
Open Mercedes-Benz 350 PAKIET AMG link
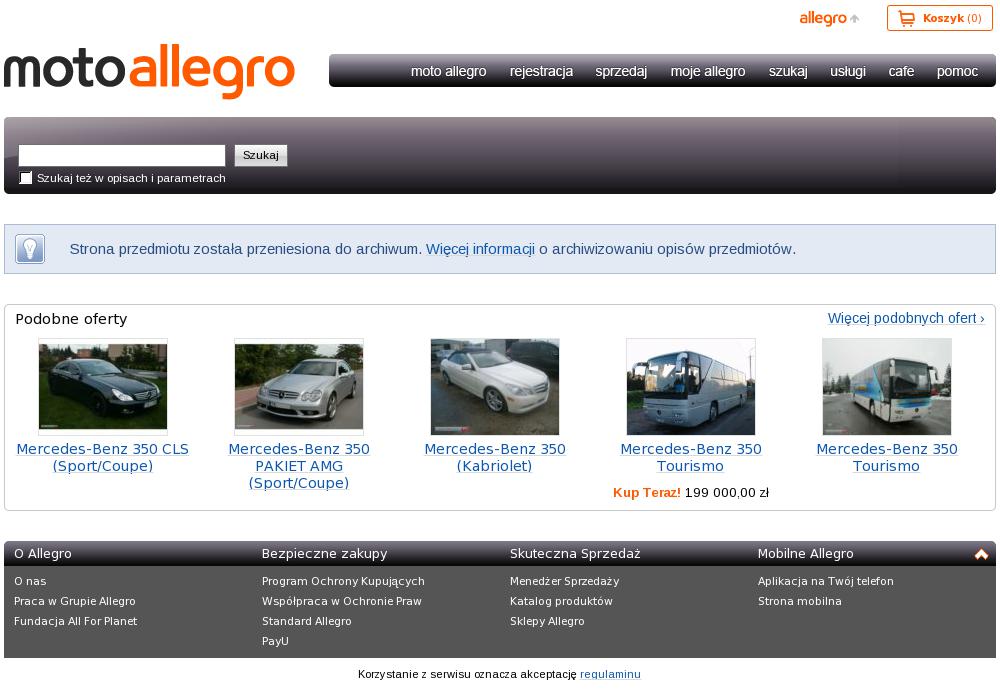(299, 466)
